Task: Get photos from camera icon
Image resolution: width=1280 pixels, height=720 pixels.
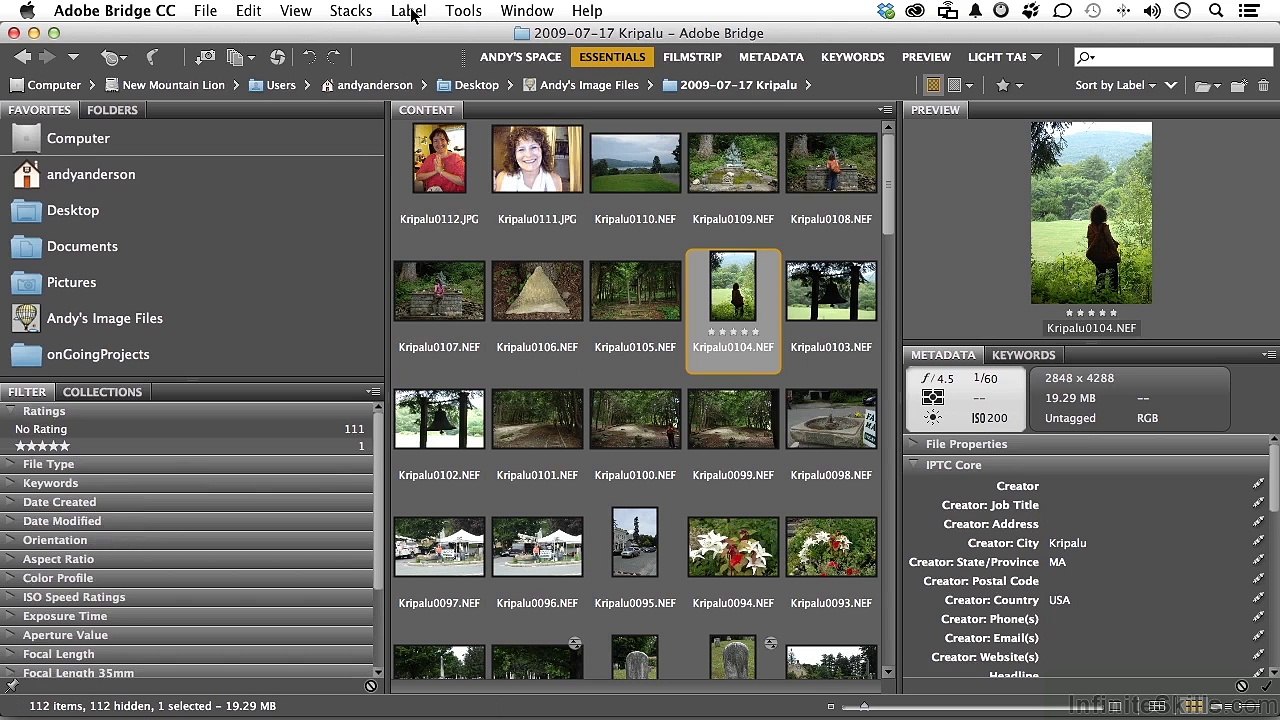Action: pyautogui.click(x=205, y=57)
